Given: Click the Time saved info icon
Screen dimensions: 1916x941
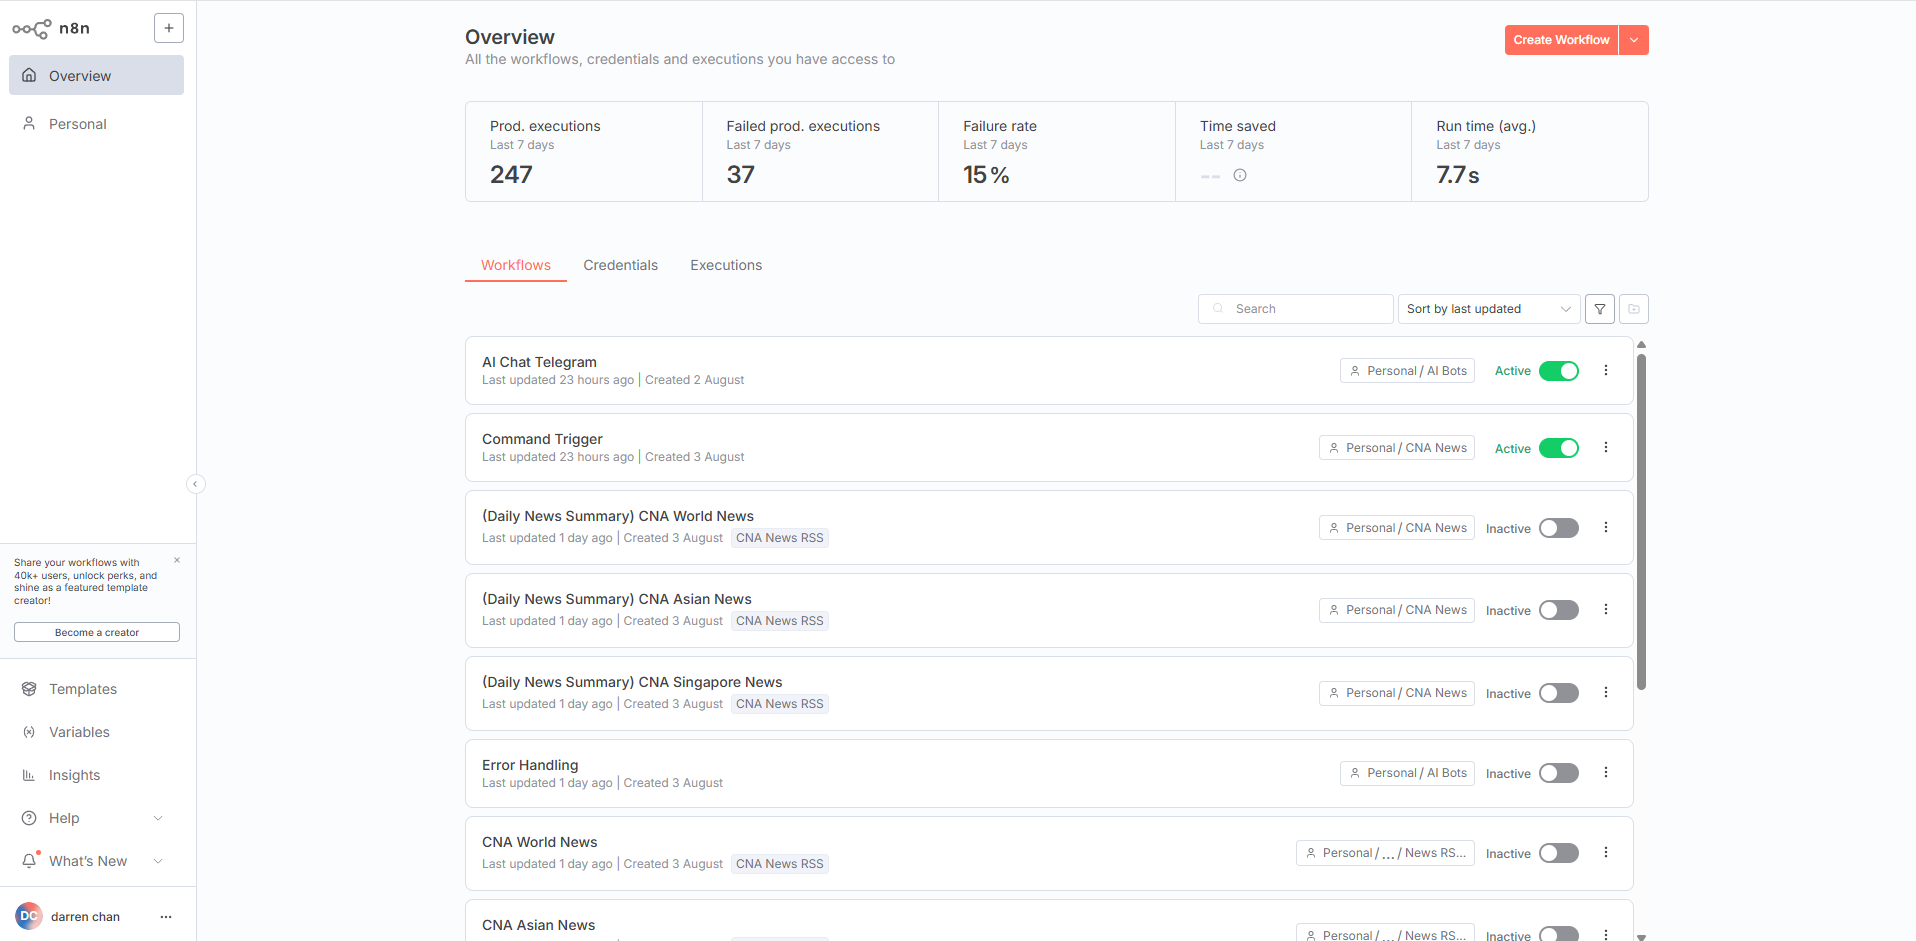Looking at the screenshot, I should (x=1240, y=175).
